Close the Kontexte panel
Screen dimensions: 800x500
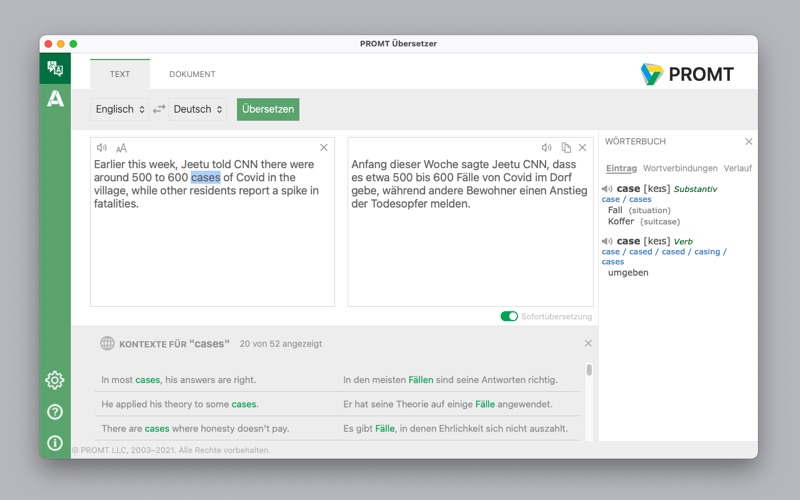pos(588,343)
